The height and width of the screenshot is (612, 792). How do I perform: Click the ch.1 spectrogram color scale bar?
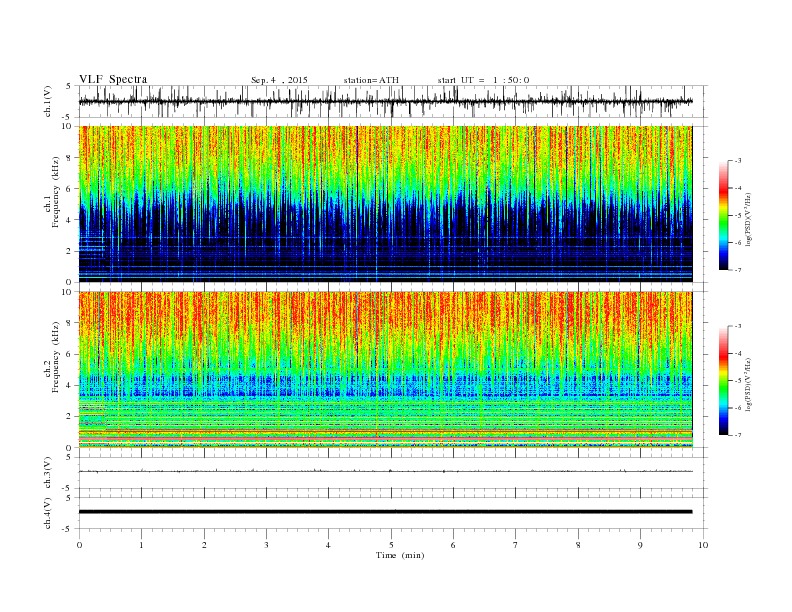click(724, 216)
